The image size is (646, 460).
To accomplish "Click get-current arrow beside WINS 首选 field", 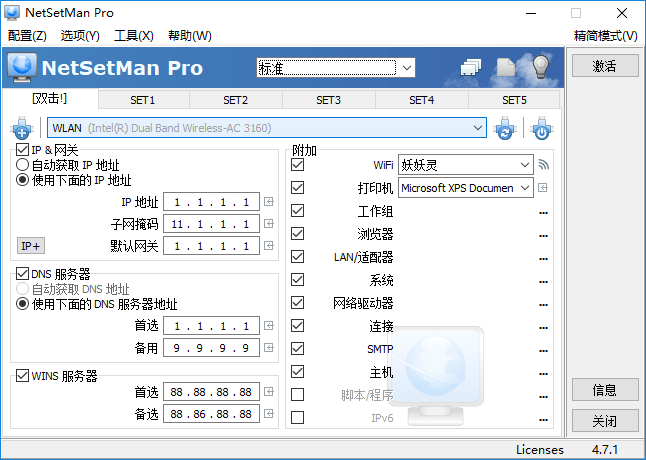I will (269, 392).
